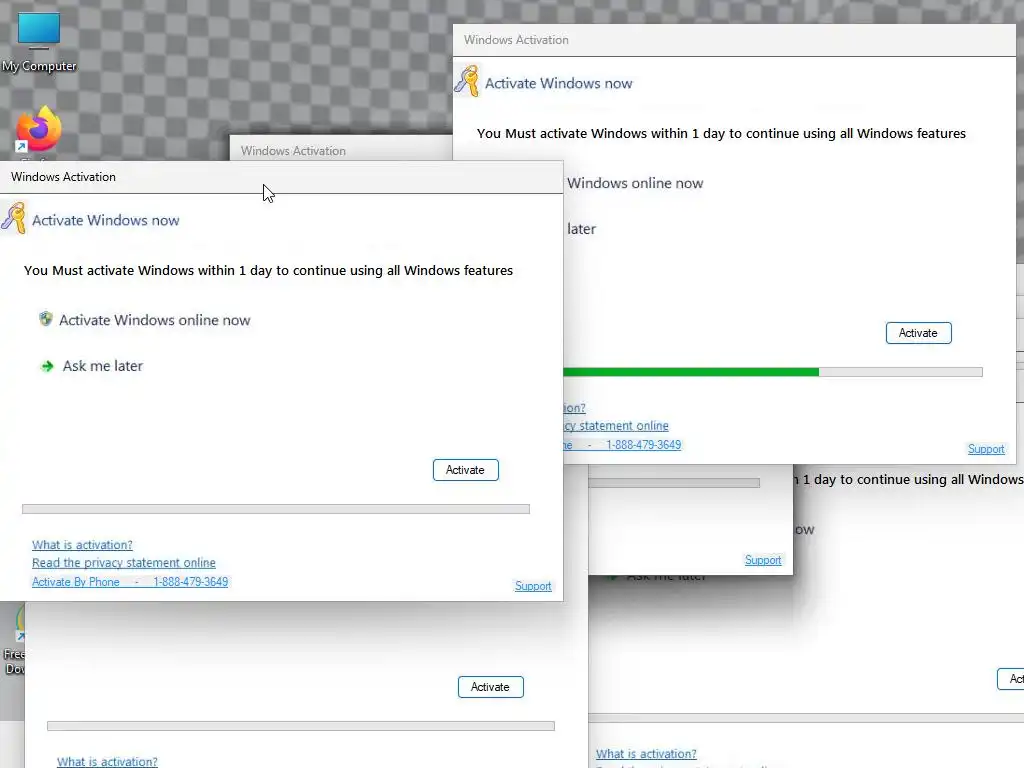The height and width of the screenshot is (768, 1024).
Task: Click the later option in the top-right dialog
Action: click(x=581, y=229)
